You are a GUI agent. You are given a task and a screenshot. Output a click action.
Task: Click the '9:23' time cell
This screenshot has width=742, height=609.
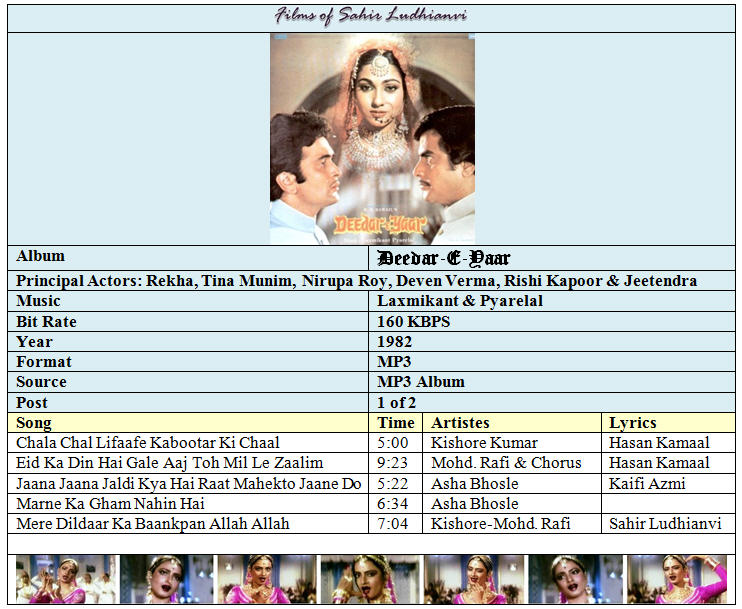[x=396, y=463]
